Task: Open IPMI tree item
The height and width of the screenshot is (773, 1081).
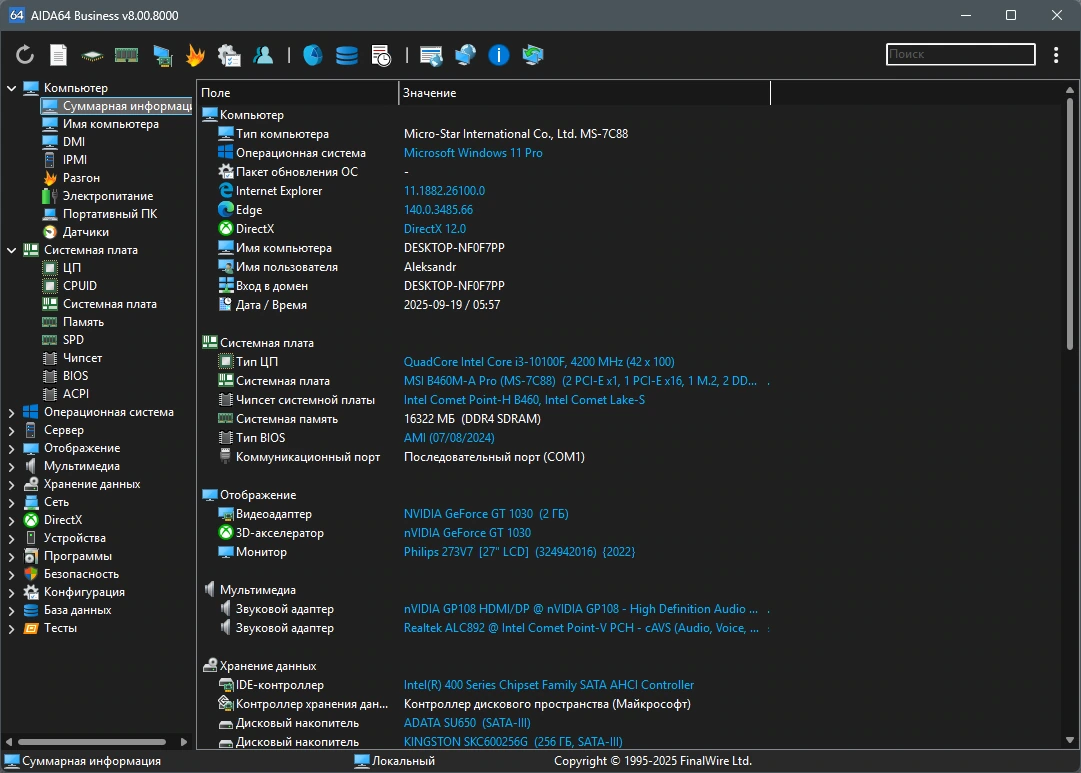Action: (x=74, y=159)
